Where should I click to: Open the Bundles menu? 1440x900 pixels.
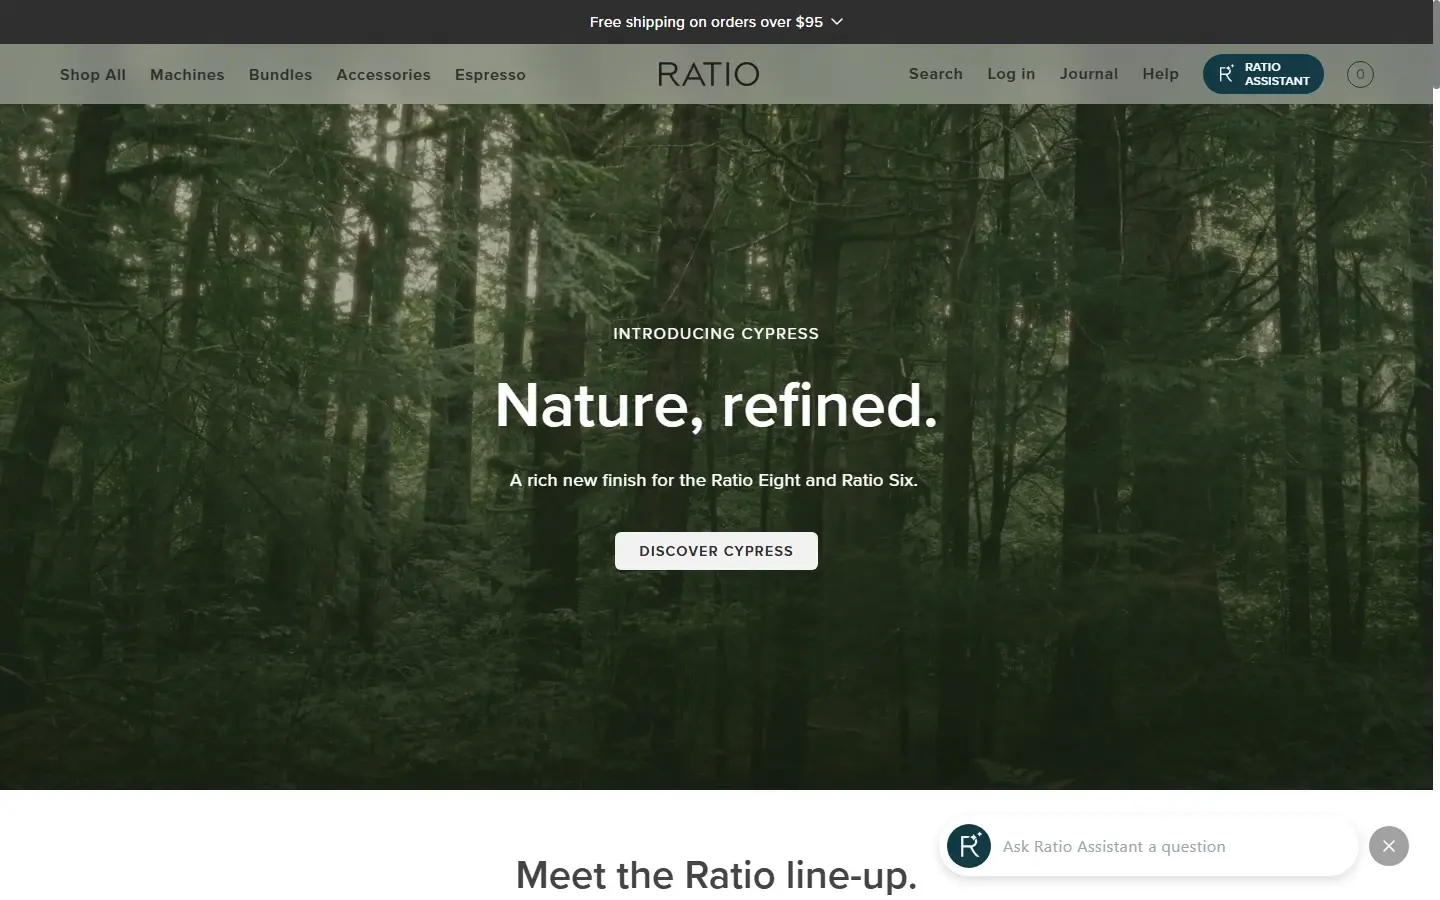tap(281, 74)
